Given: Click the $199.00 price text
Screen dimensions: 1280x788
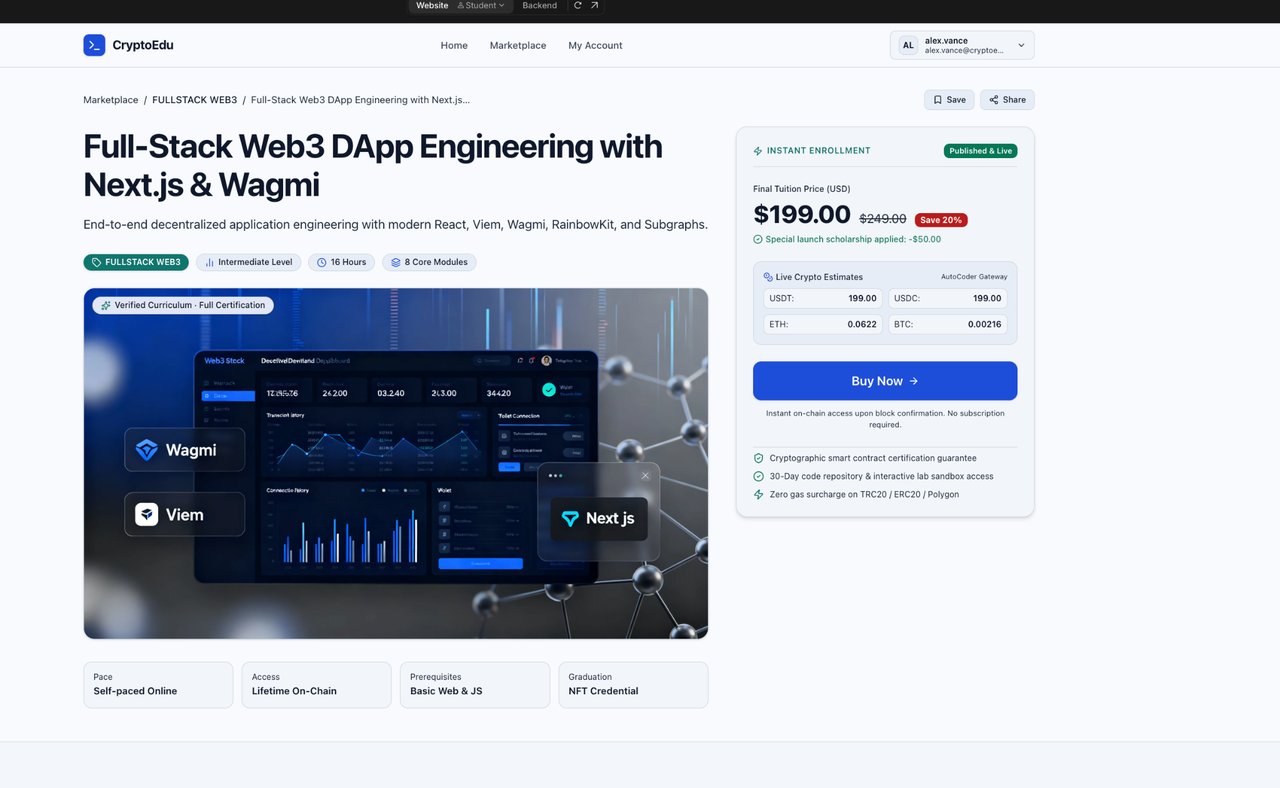Looking at the screenshot, I should click(x=802, y=215).
